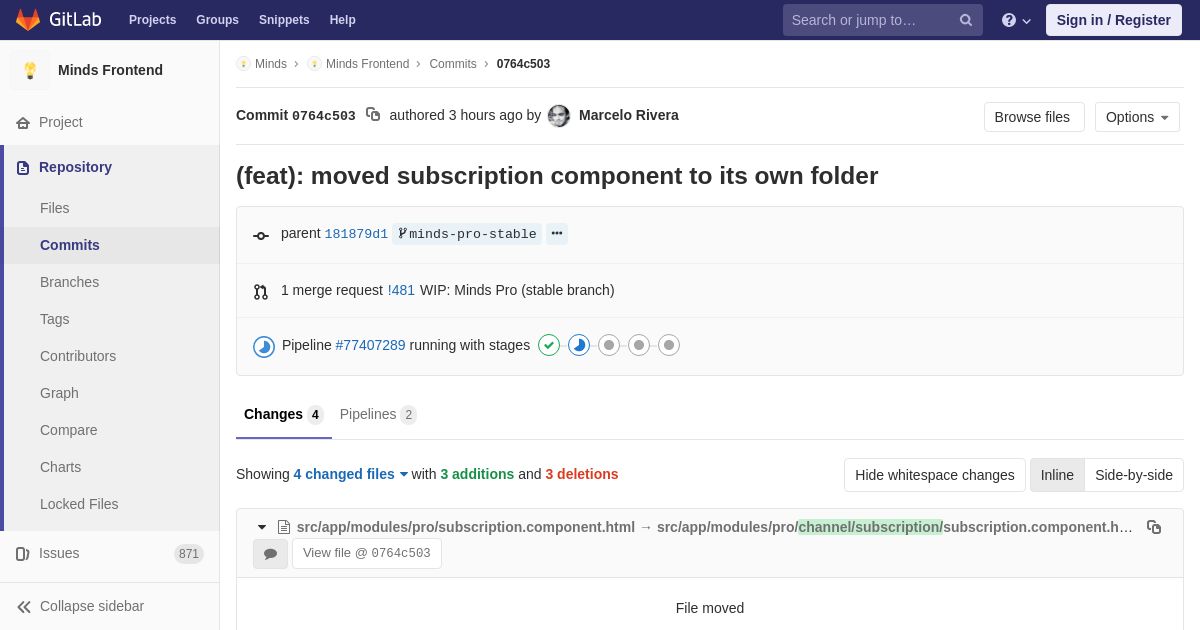The width and height of the screenshot is (1200, 630).
Task: Open the top Help link
Action: pos(343,20)
